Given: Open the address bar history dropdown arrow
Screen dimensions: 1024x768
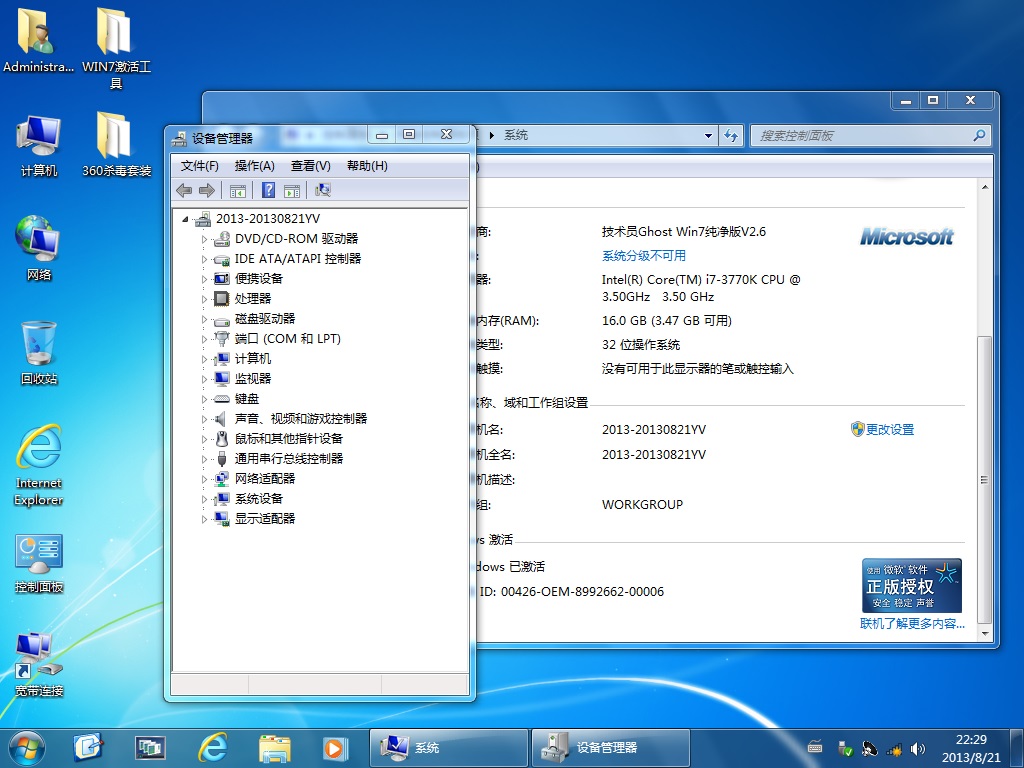Looking at the screenshot, I should click(x=708, y=136).
